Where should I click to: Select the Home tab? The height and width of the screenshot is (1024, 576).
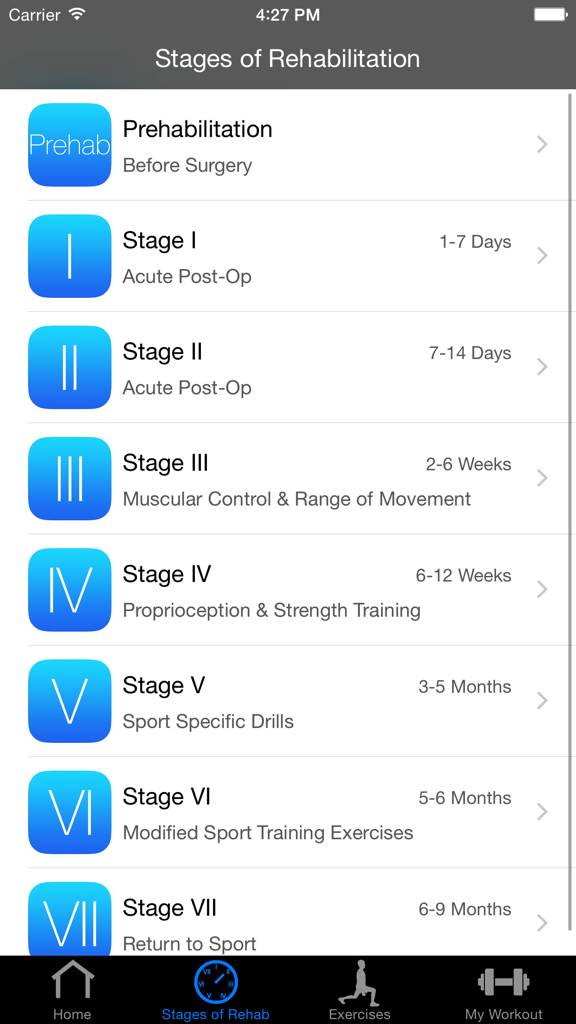point(71,988)
